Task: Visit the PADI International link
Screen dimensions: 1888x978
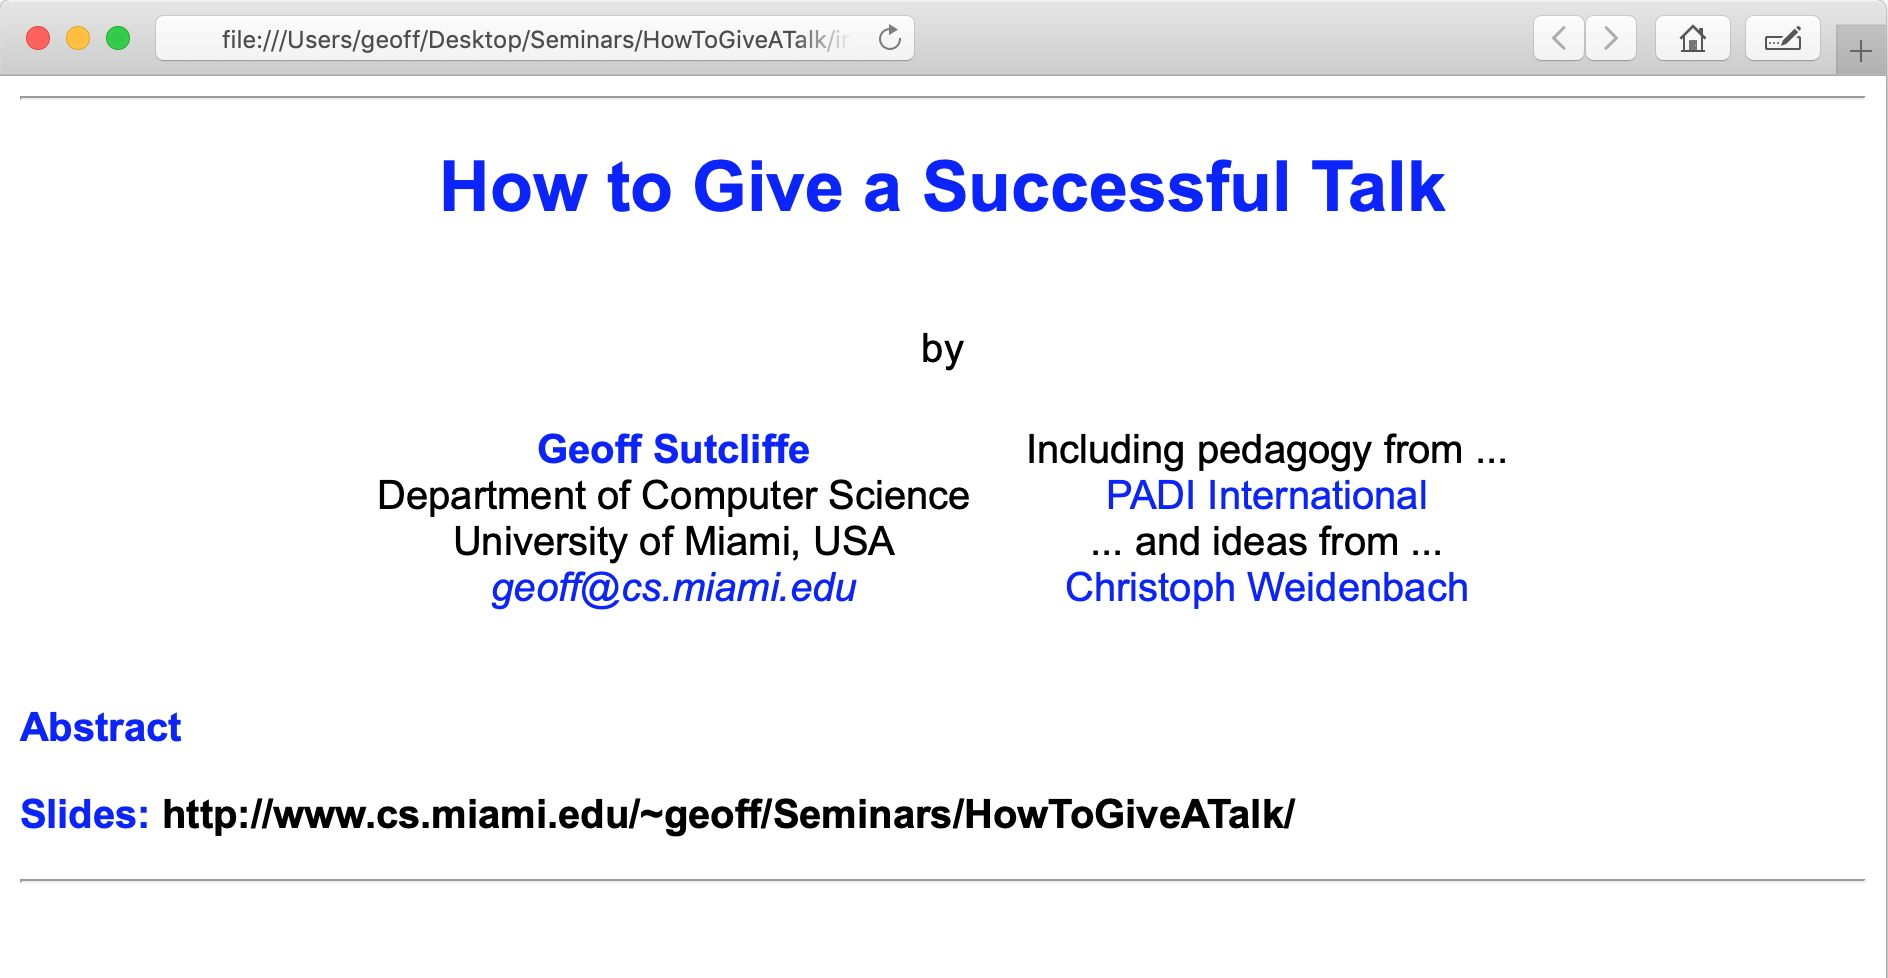Action: (x=1266, y=496)
